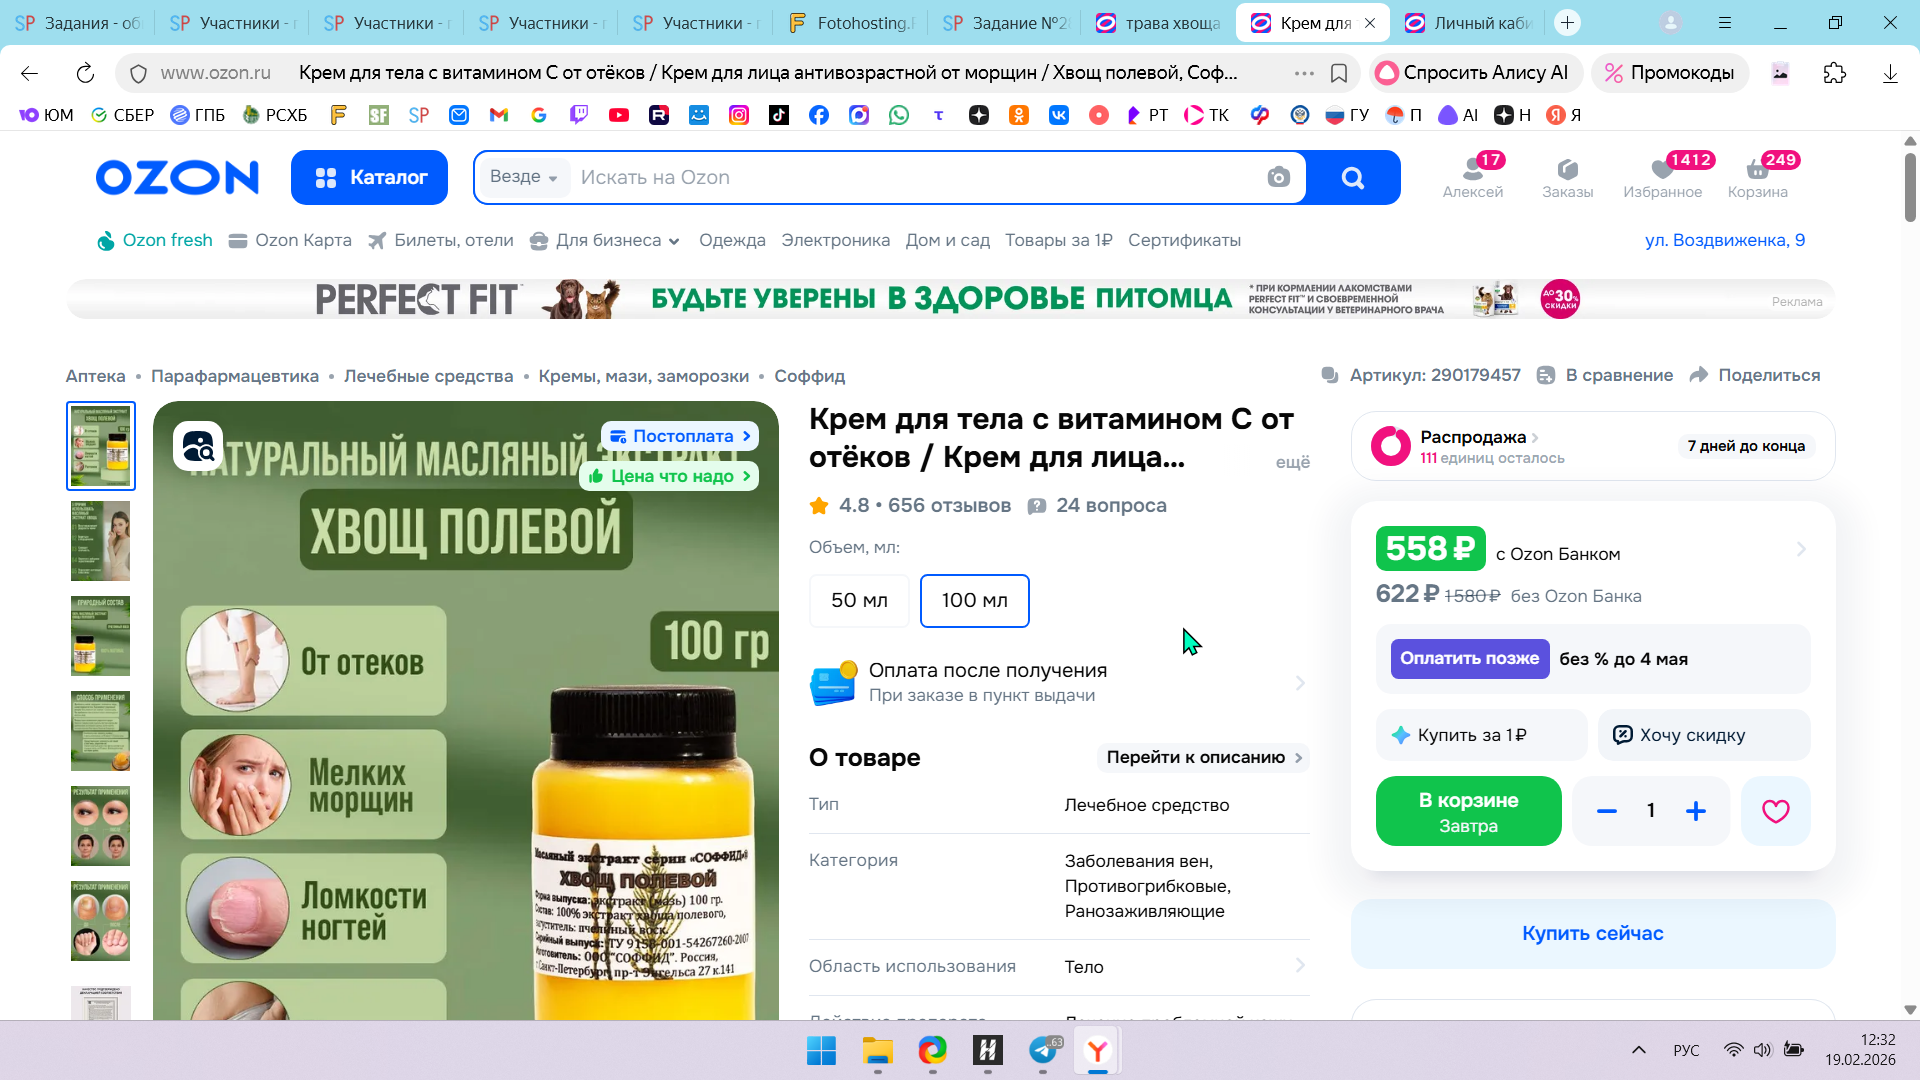
Task: Open the Везде search scope dropdown
Action: [x=523, y=177]
